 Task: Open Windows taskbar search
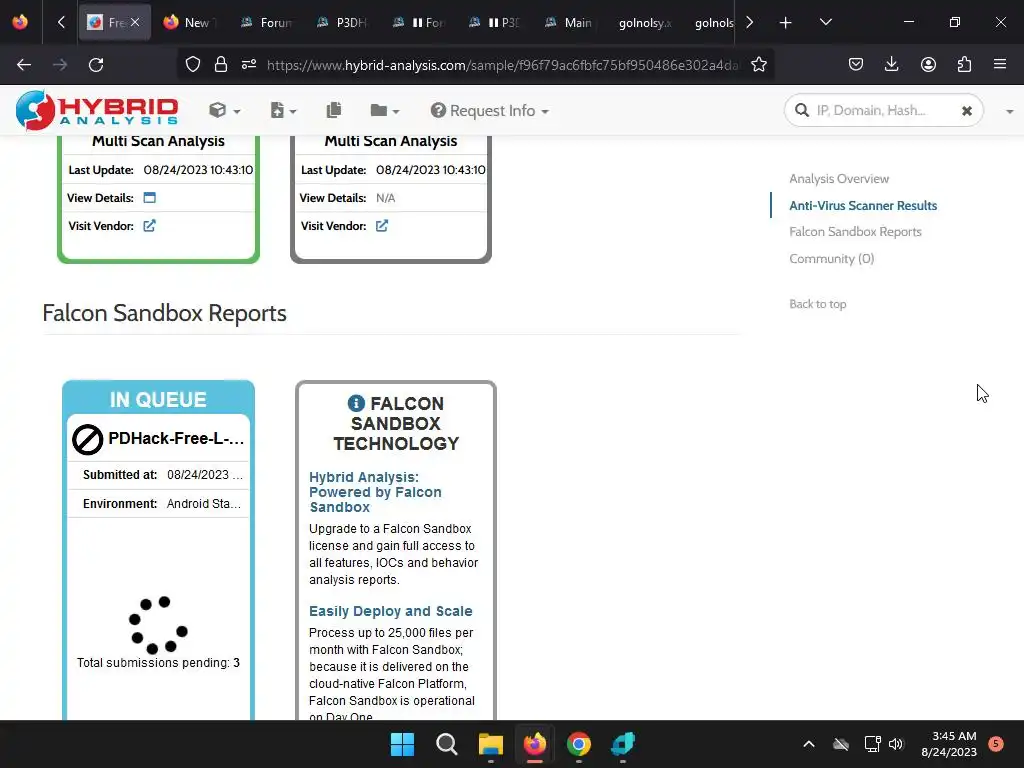(447, 744)
